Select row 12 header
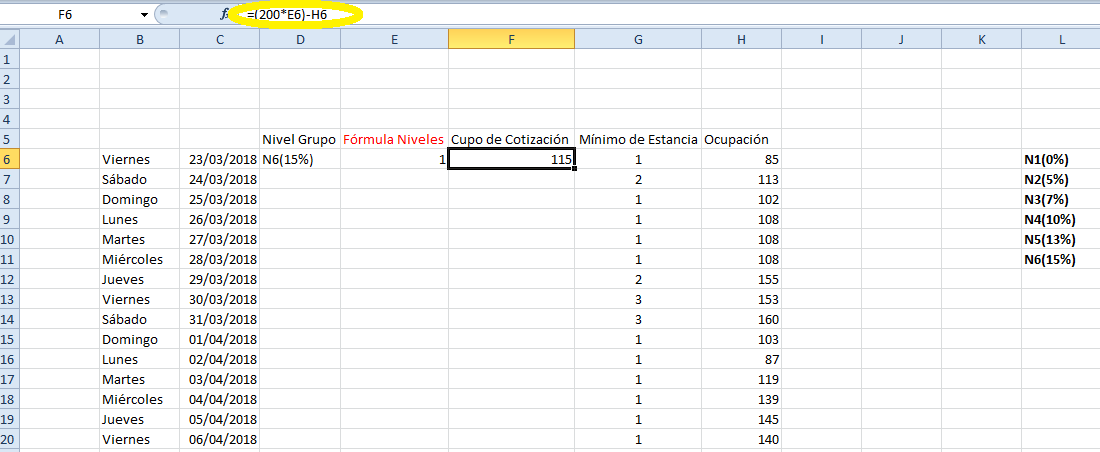1100x452 pixels. tap(9, 279)
